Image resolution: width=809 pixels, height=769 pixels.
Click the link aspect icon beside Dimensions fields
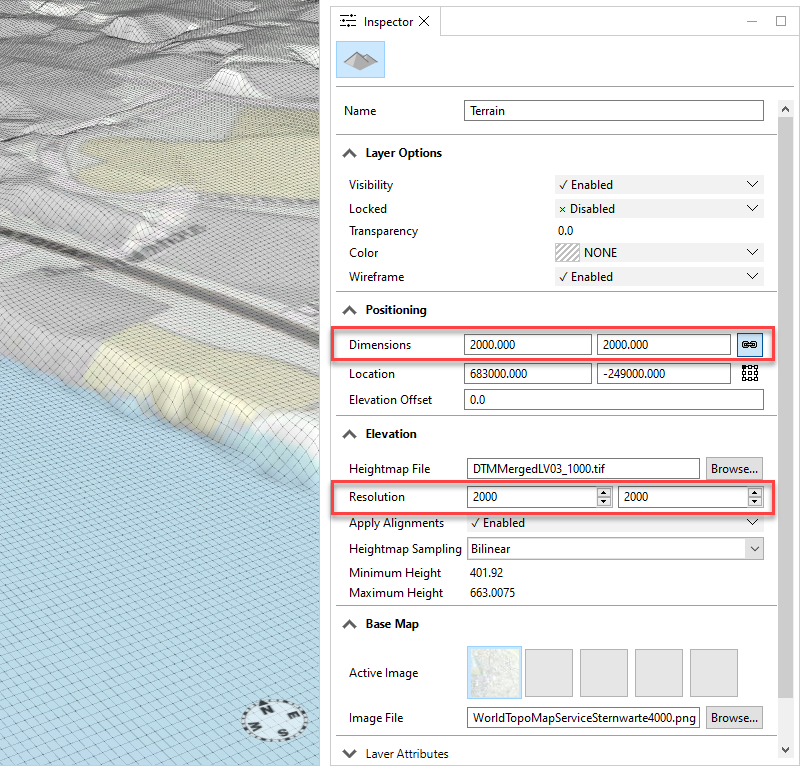[x=750, y=344]
